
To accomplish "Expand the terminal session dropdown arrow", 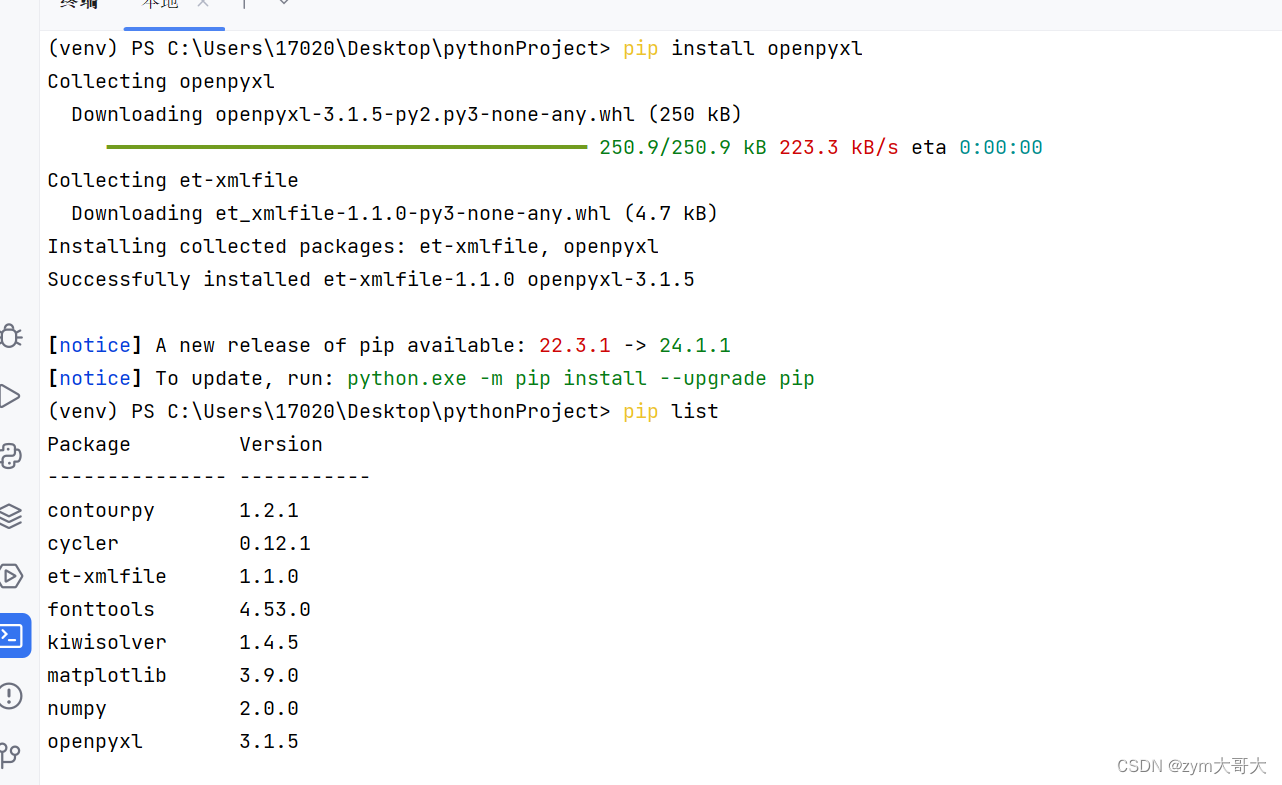I will (284, 5).
